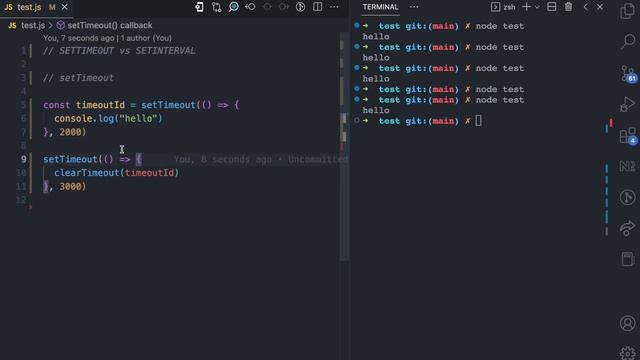Click the left chevron in terminal panel header

coord(585,7)
